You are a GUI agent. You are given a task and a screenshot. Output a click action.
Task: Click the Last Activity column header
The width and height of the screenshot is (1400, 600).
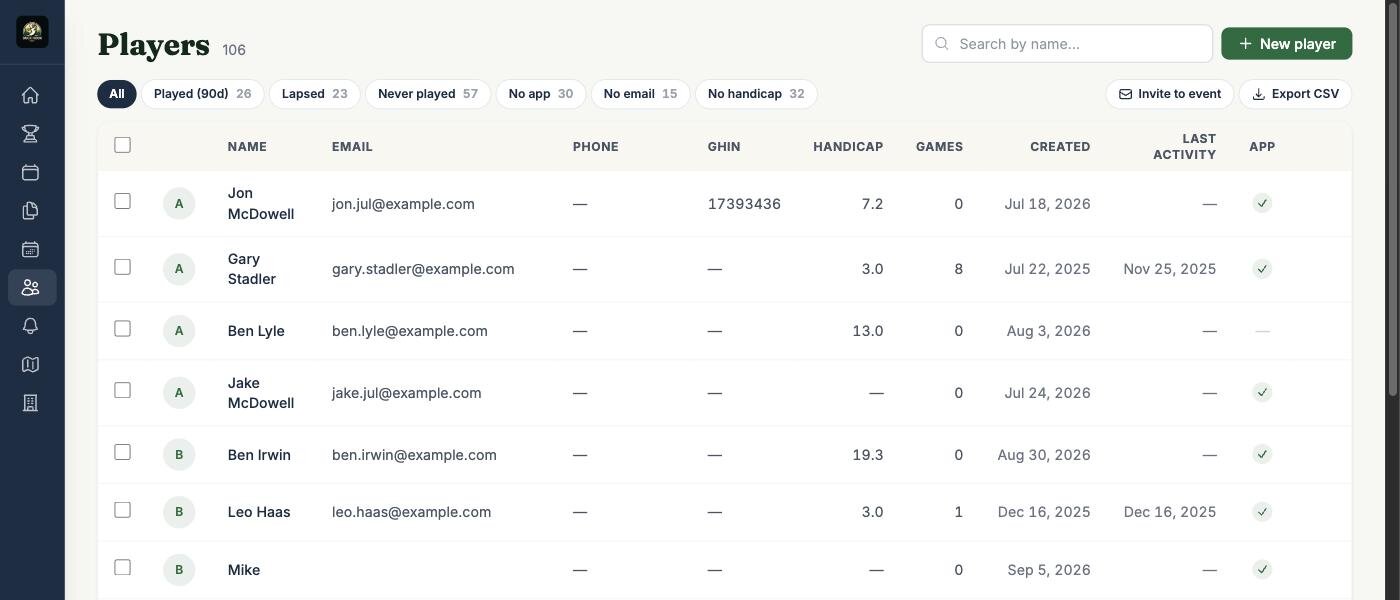(1185, 147)
